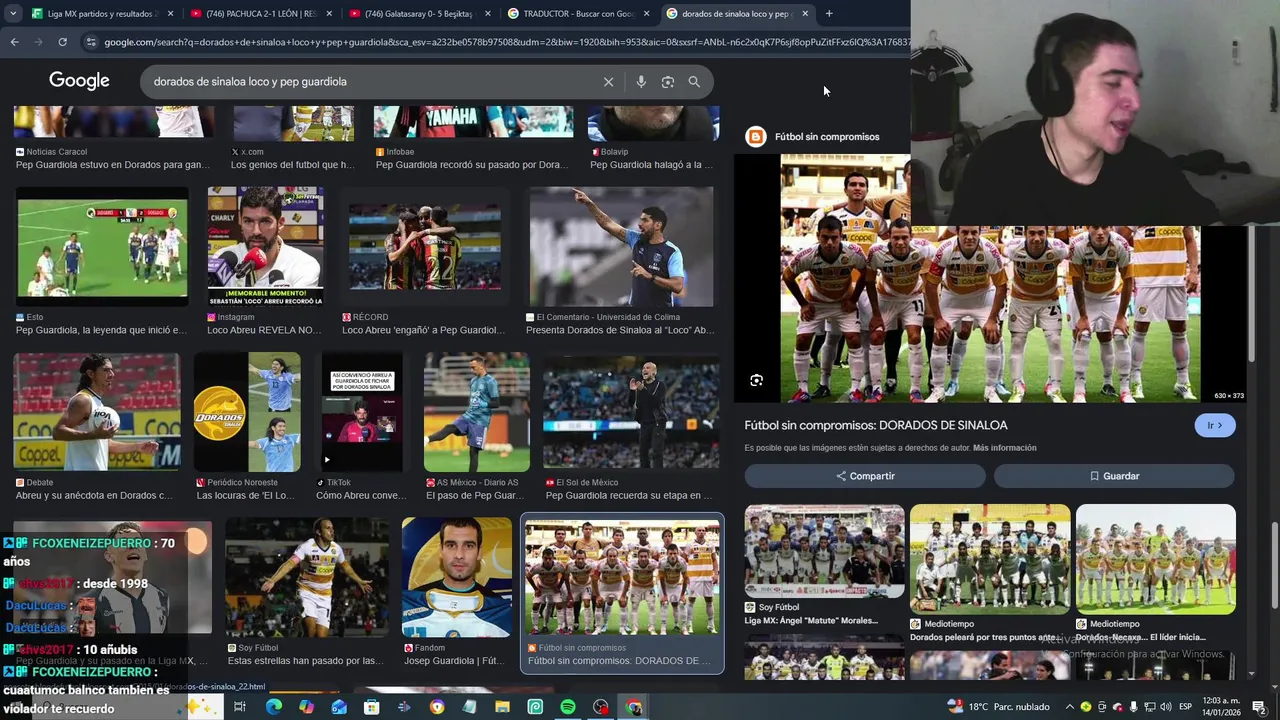Open the Esto Pep Guardiola la leyenda result image
The width and height of the screenshot is (1280, 720).
[102, 246]
